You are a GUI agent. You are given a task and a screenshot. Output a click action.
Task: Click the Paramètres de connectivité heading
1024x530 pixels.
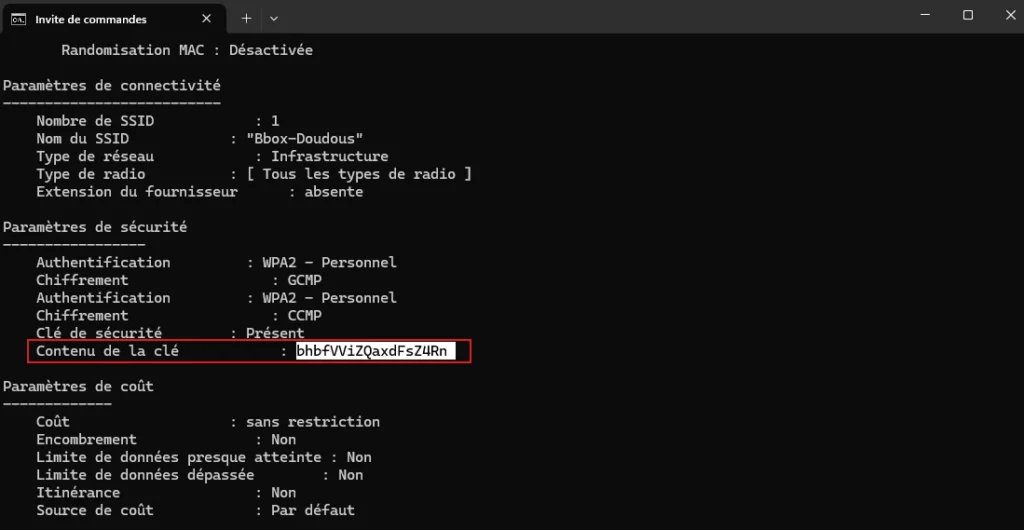coord(112,86)
